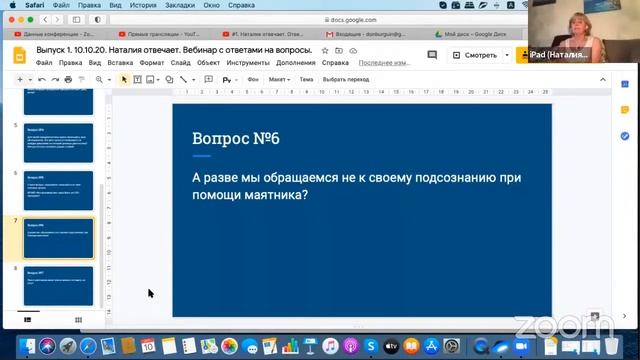Star the presentation
The height and width of the screenshot is (360, 640).
click(x=325, y=51)
